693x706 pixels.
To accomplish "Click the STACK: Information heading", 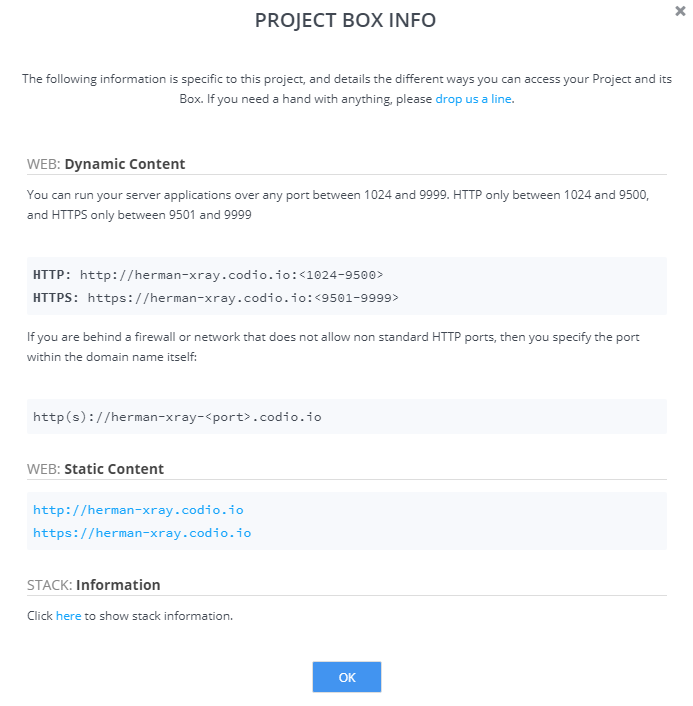I will tap(94, 585).
